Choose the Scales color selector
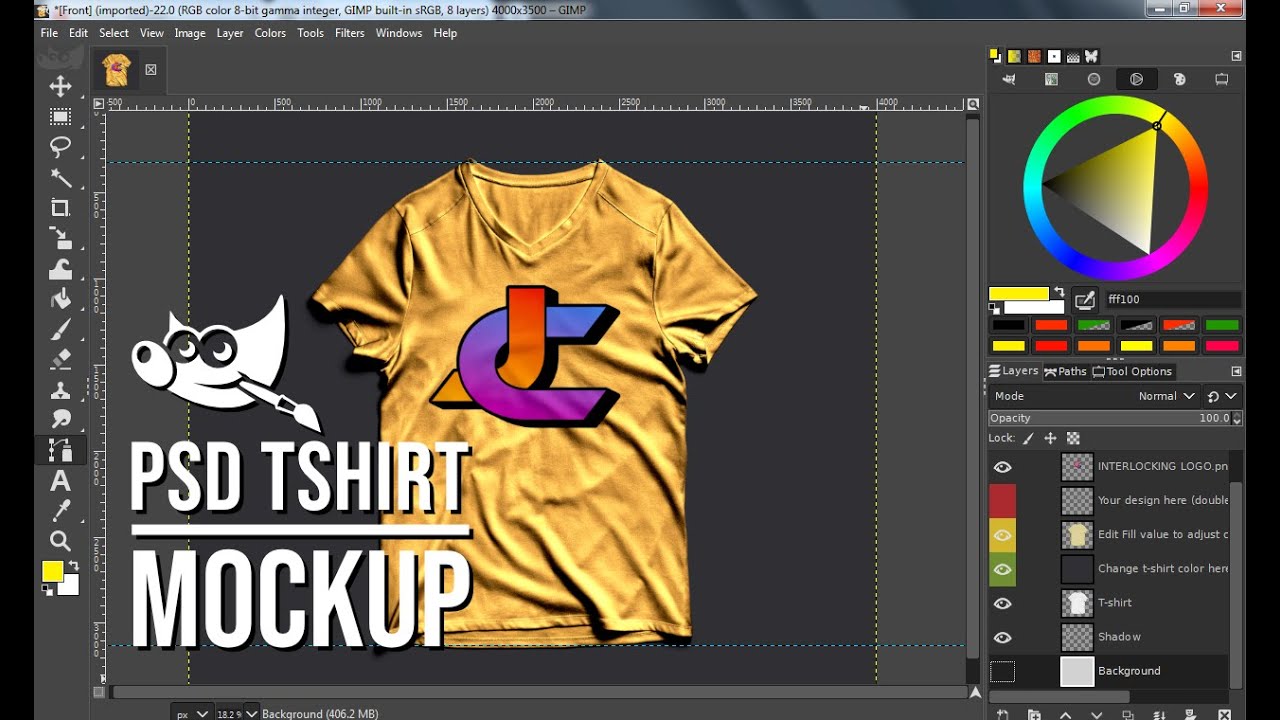Image resolution: width=1280 pixels, height=720 pixels. 1221,79
